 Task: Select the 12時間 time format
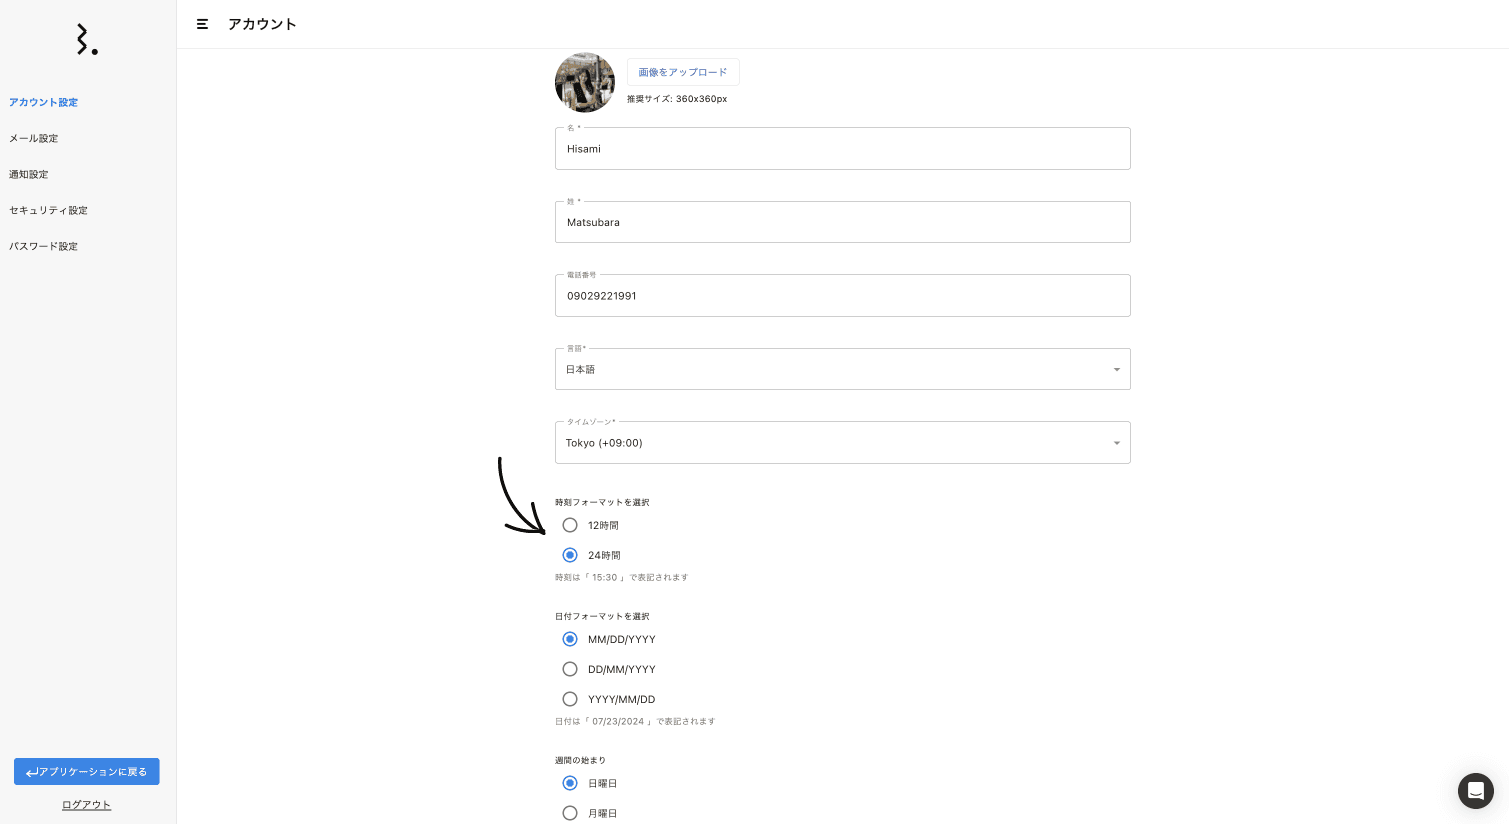pyautogui.click(x=570, y=525)
